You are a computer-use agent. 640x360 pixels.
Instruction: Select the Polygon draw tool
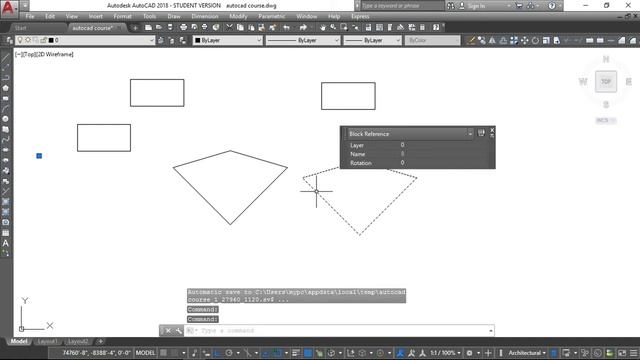coord(5,88)
